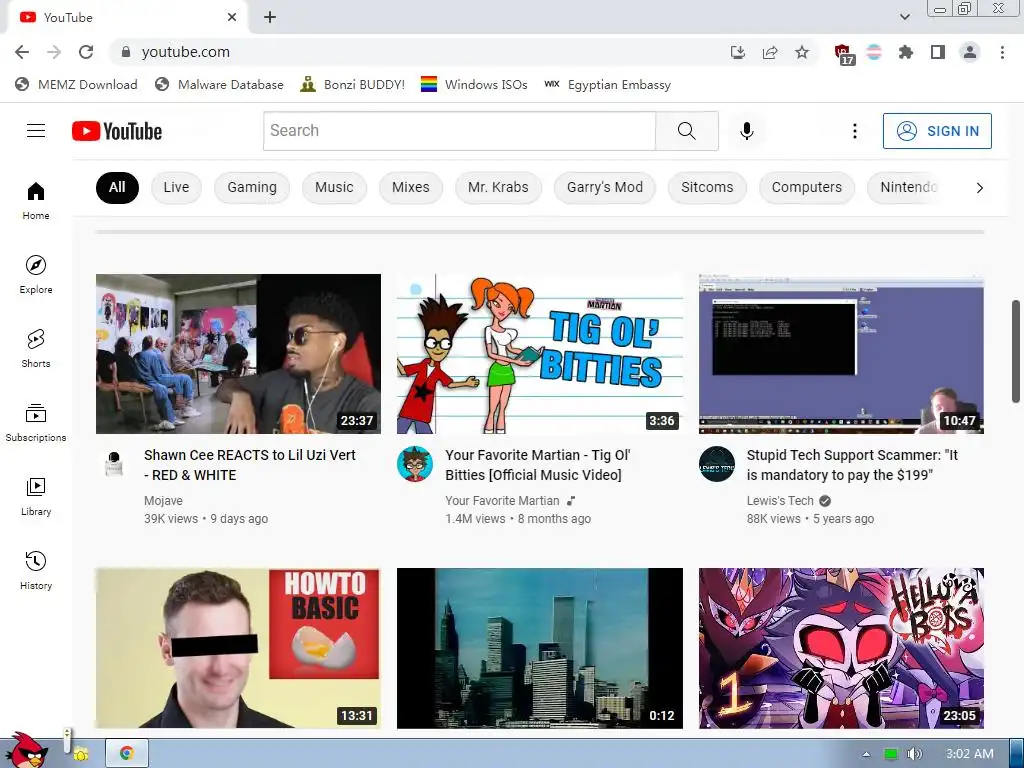
Task: Click the red shield extension with badge 17
Action: (843, 54)
